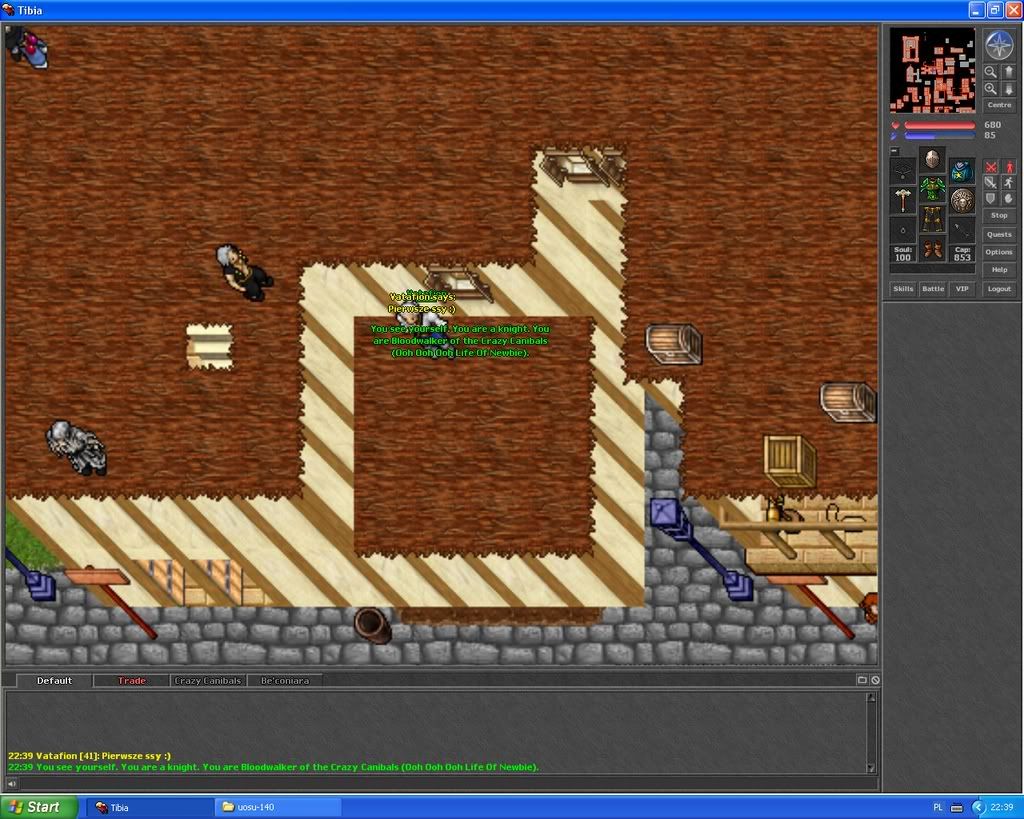The image size is (1024, 819).
Task: Click chat scrollbar up arrow
Action: tap(871, 698)
